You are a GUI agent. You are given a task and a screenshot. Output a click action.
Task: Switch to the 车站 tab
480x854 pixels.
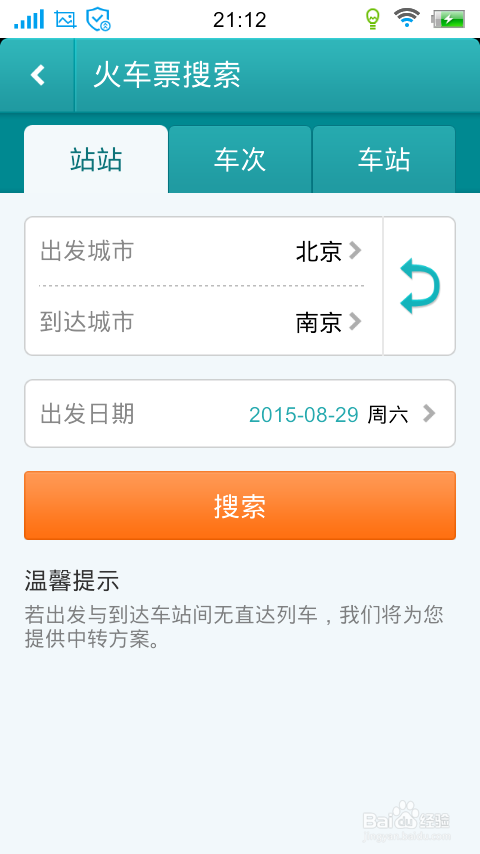coord(384,159)
